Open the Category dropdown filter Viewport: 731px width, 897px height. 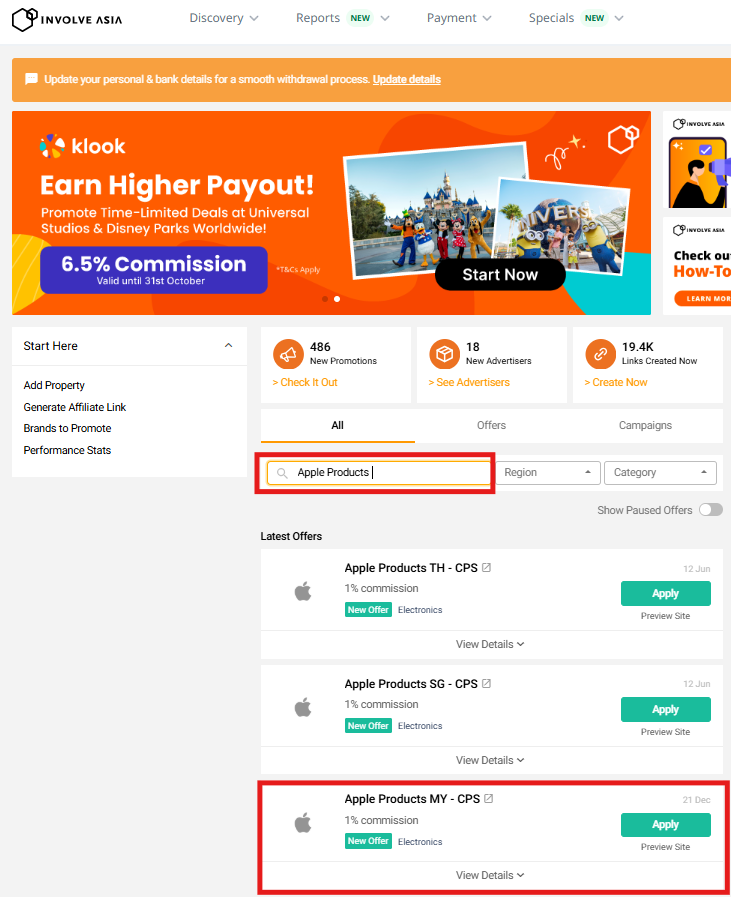[x=660, y=473]
